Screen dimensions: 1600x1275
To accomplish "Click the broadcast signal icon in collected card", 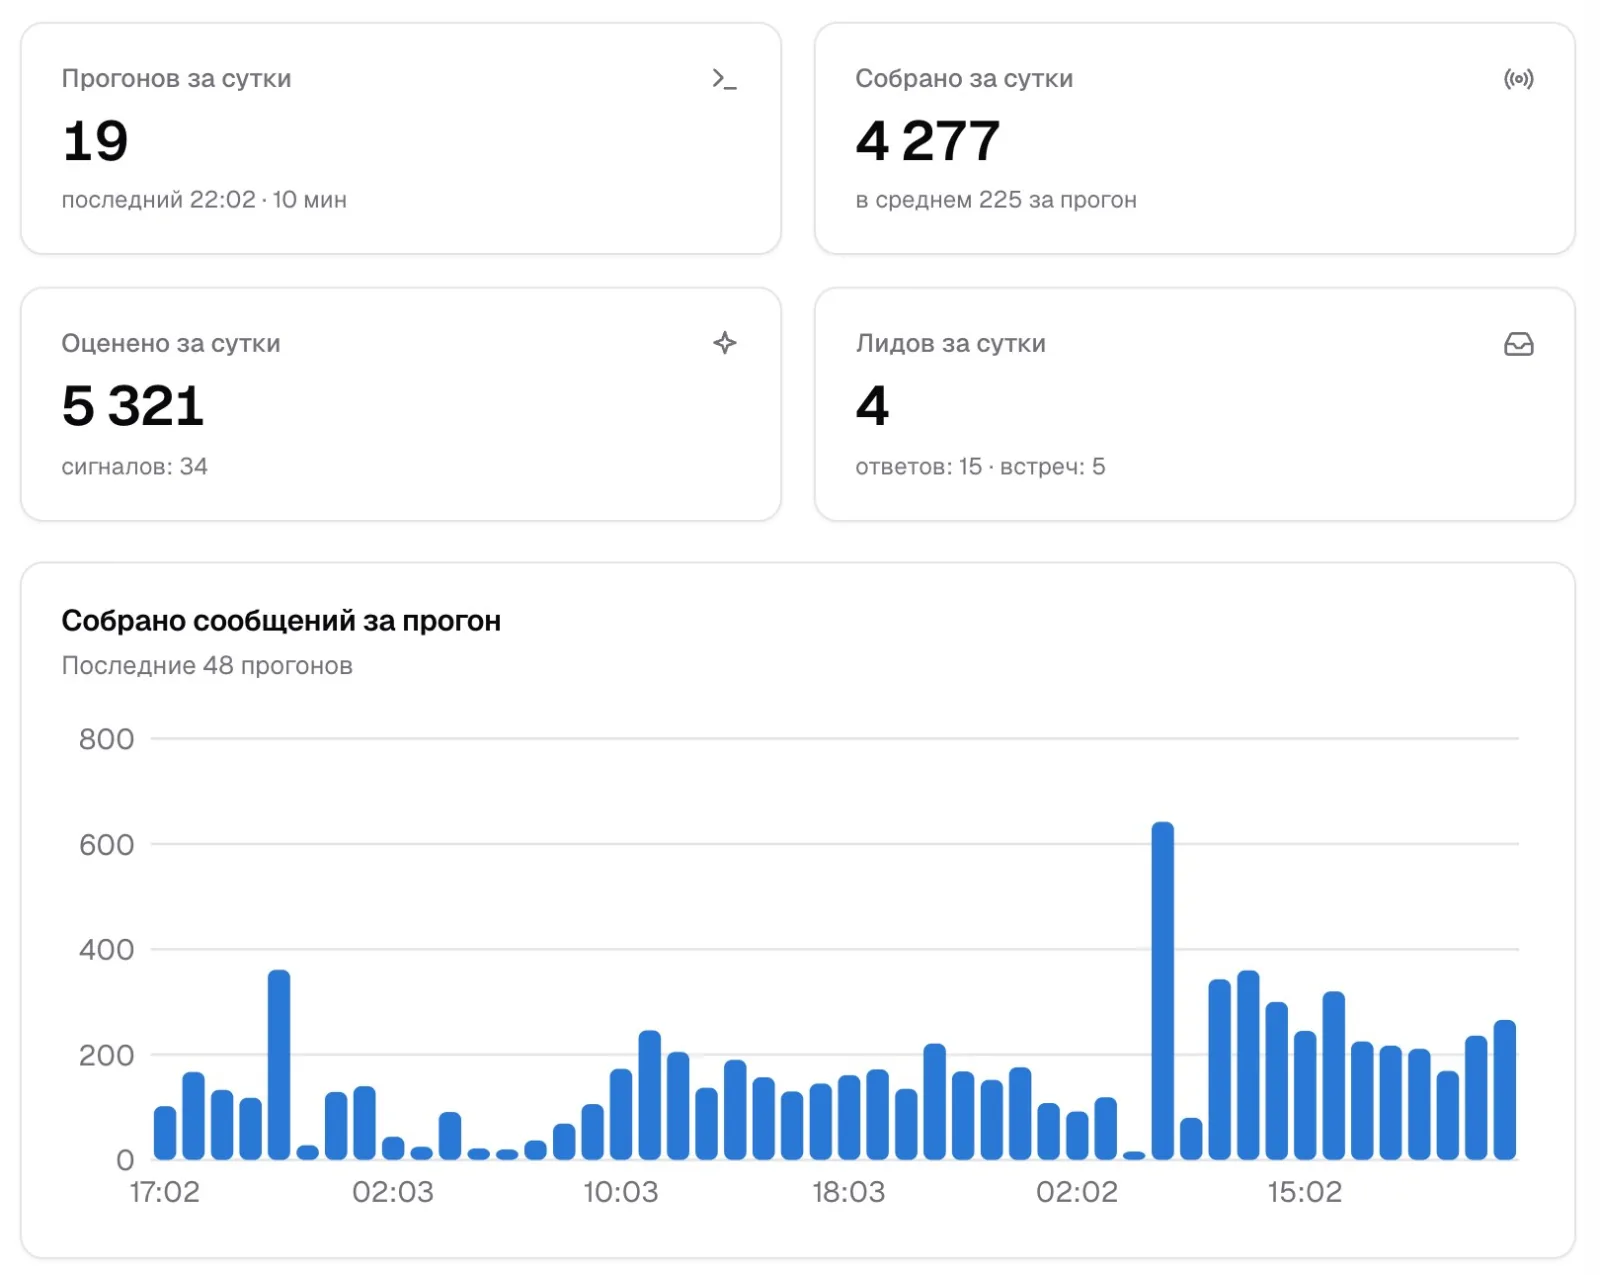I will click(1518, 79).
